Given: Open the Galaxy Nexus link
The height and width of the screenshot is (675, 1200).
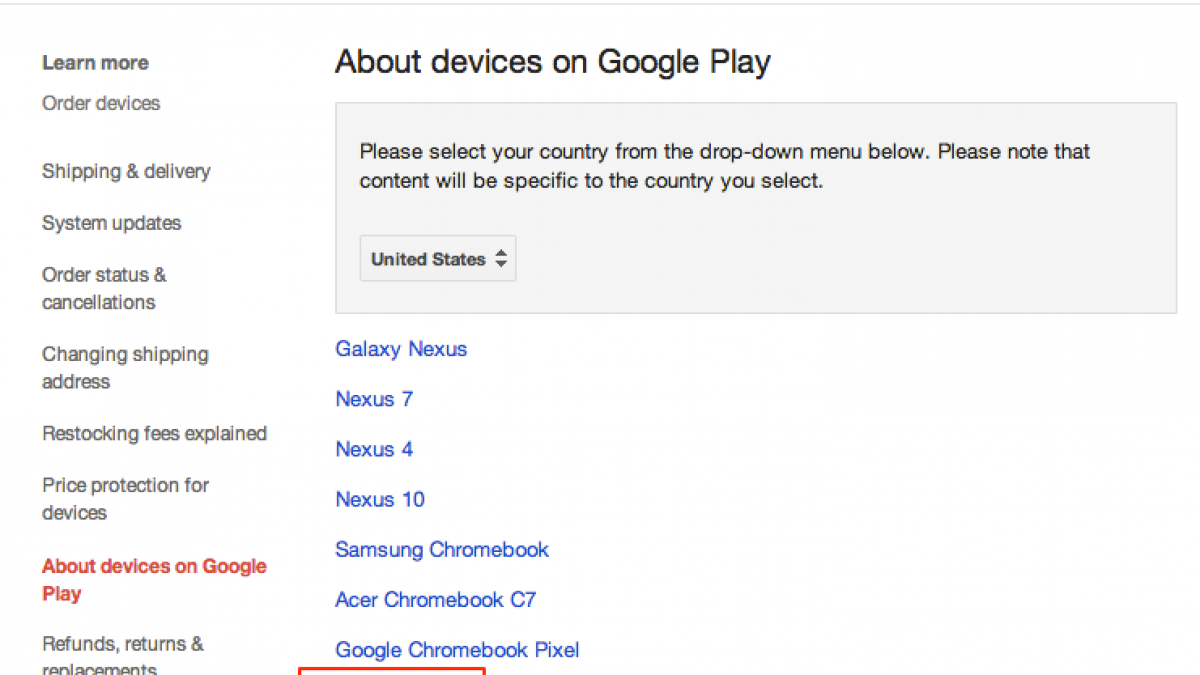Looking at the screenshot, I should [401, 349].
